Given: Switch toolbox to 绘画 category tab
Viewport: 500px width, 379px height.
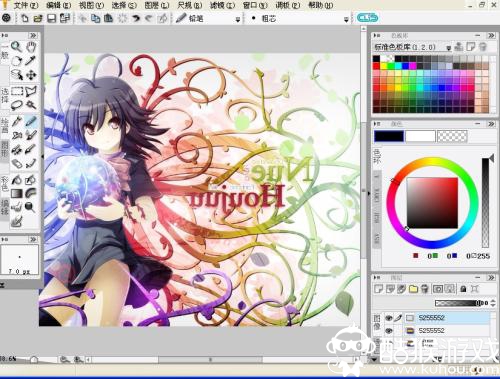Looking at the screenshot, I should (5, 126).
